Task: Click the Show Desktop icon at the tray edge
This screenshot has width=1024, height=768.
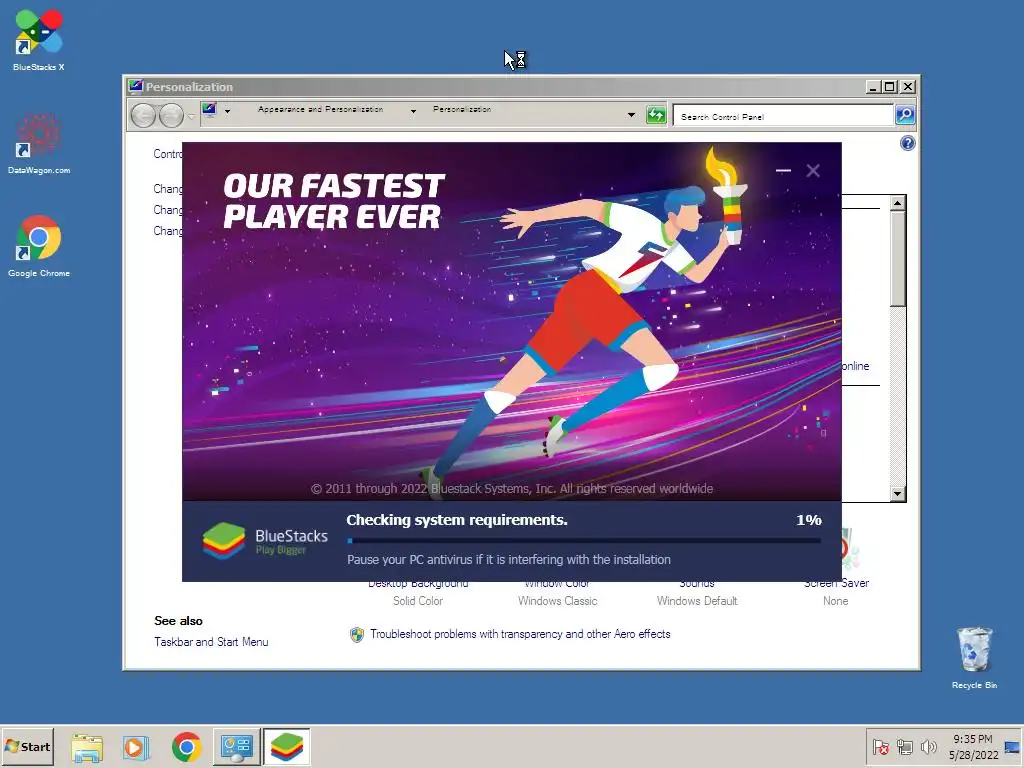Action: 1013,747
